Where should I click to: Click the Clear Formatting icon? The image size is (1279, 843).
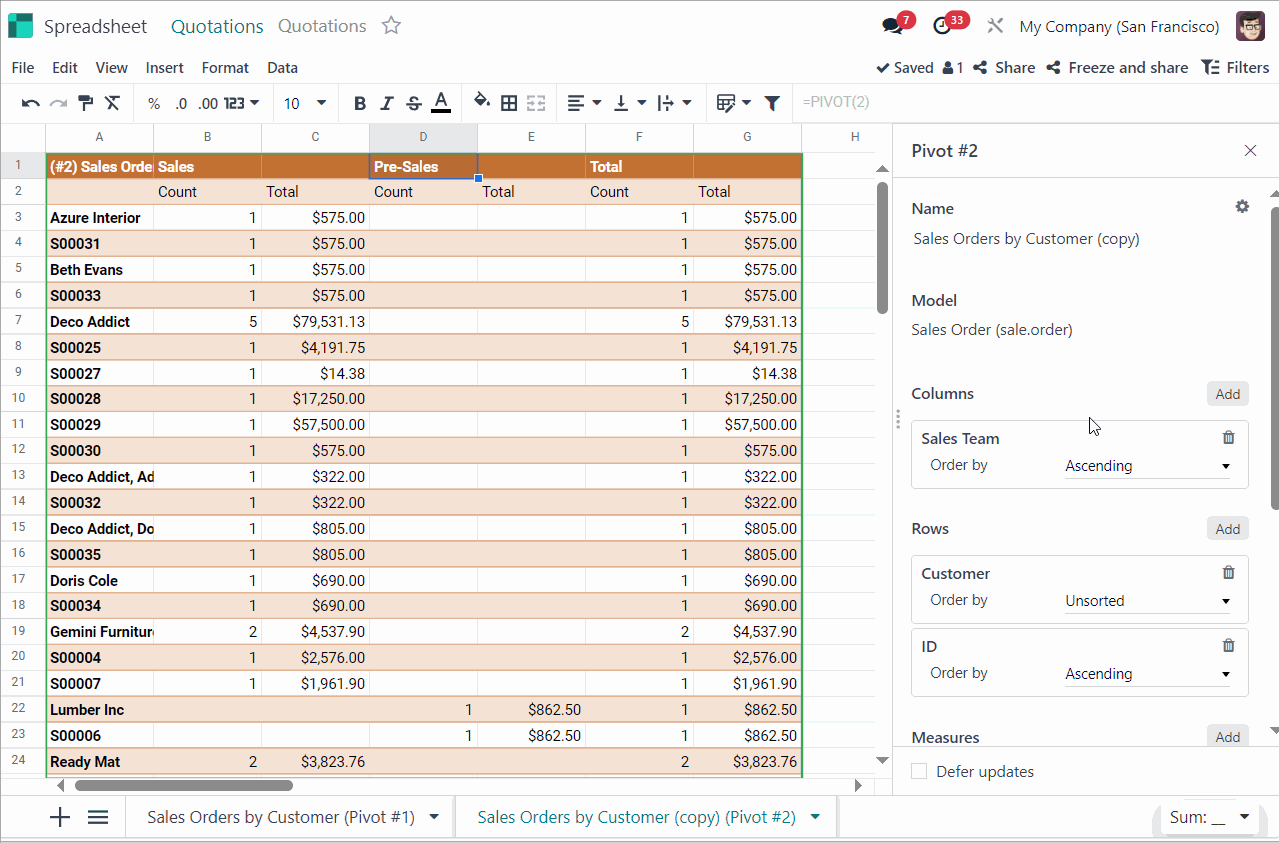click(x=113, y=103)
